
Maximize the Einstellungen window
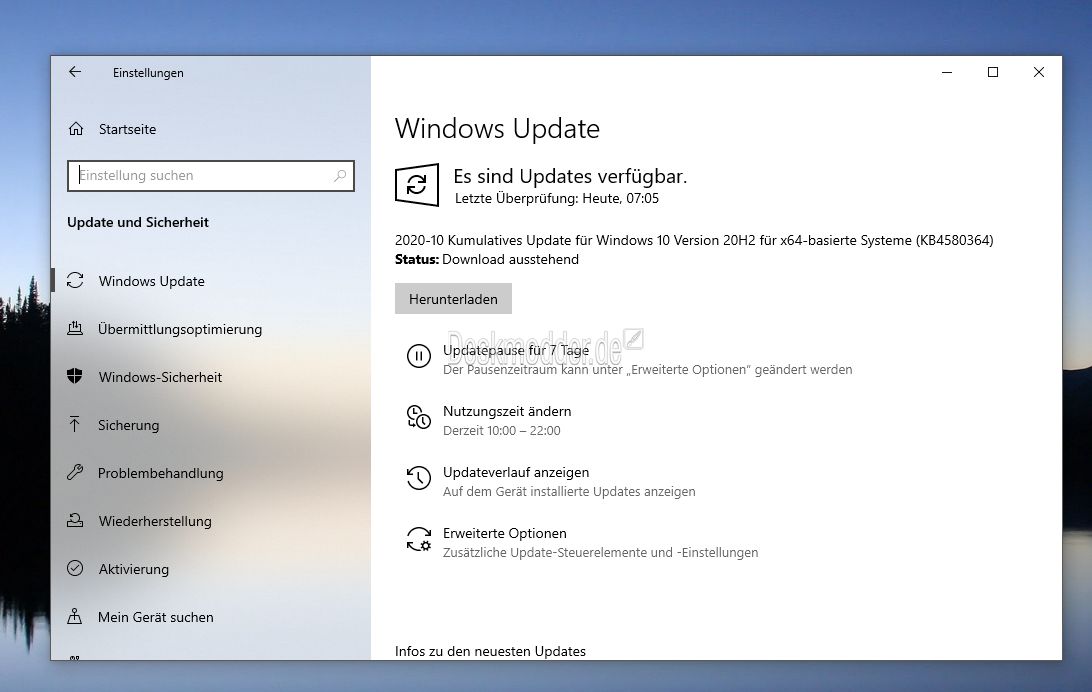(993, 72)
